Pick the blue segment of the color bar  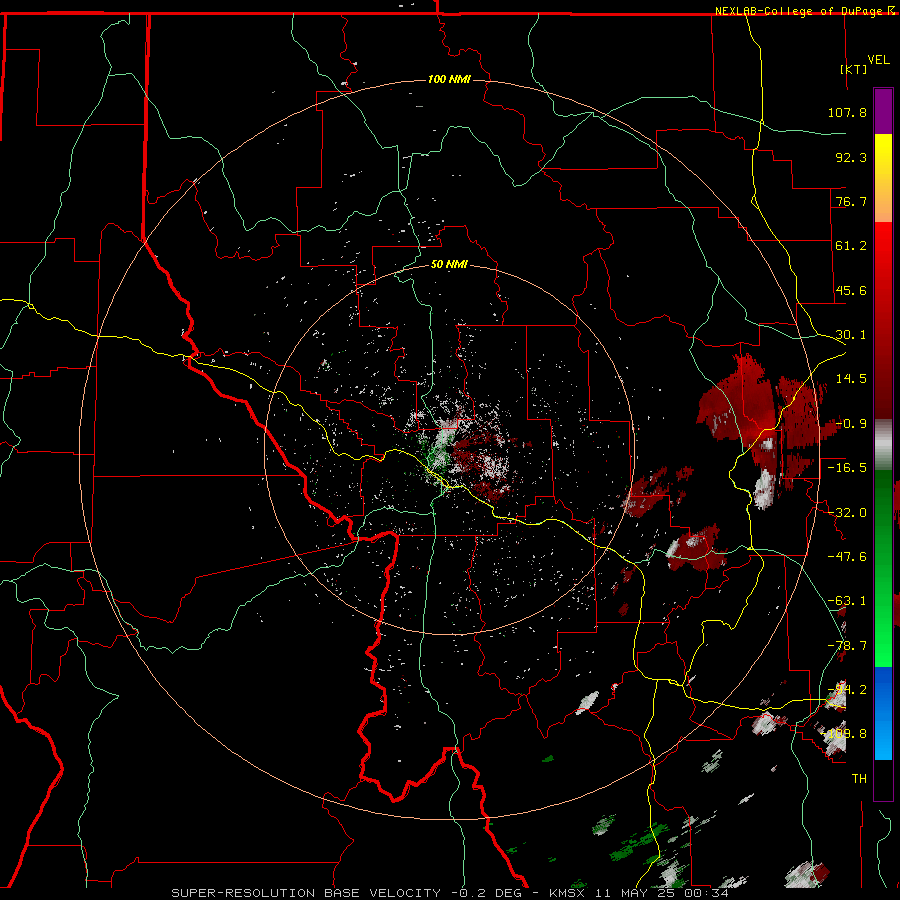pos(883,713)
